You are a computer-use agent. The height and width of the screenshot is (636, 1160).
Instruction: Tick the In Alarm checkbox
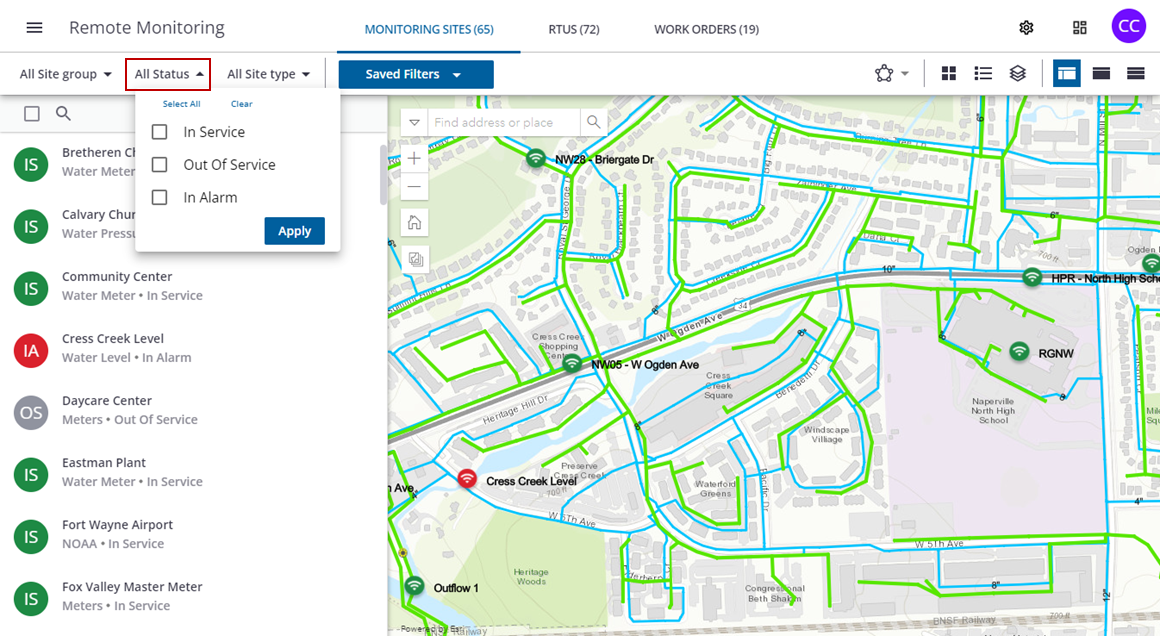click(159, 198)
